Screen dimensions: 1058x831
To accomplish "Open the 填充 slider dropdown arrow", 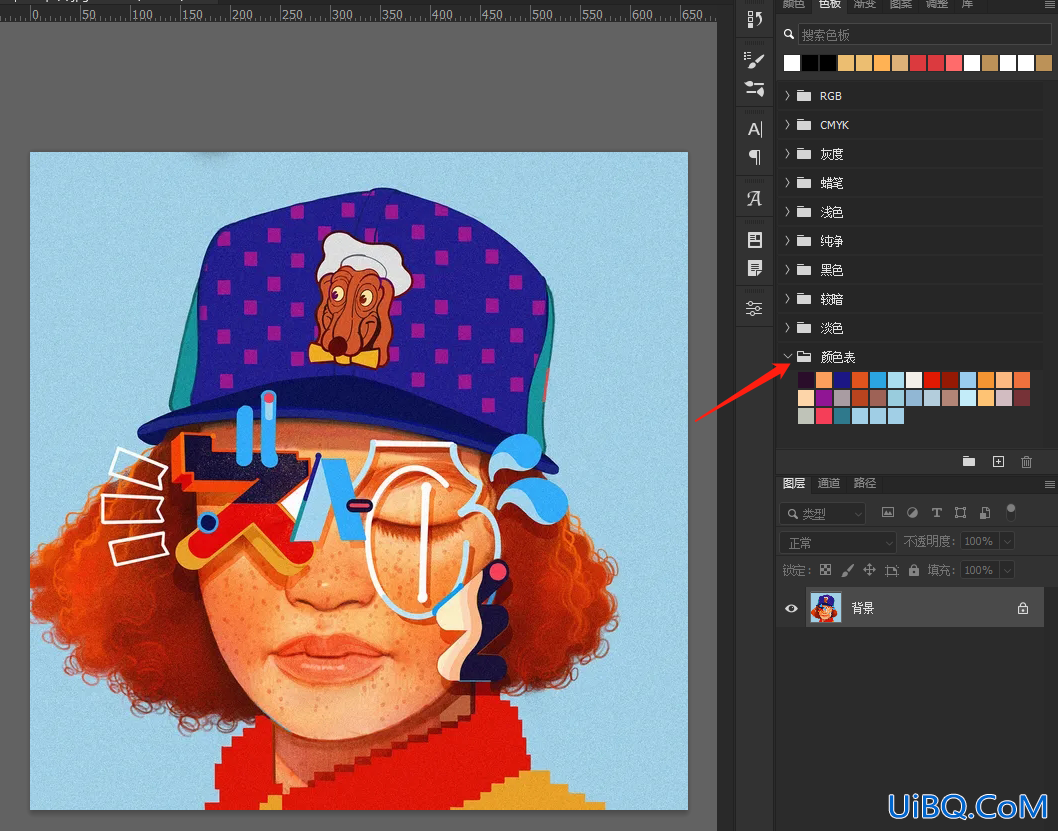I will (x=1007, y=570).
